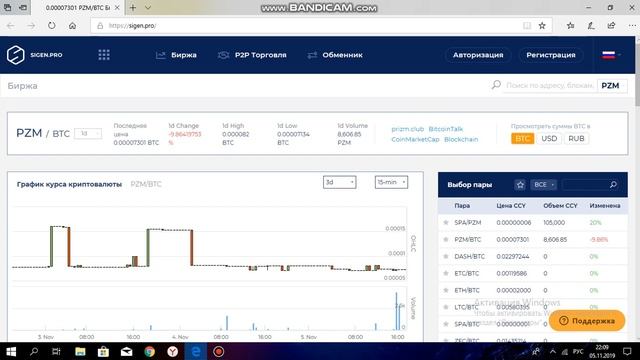Open Yandex Browser from taskbar

point(173,351)
